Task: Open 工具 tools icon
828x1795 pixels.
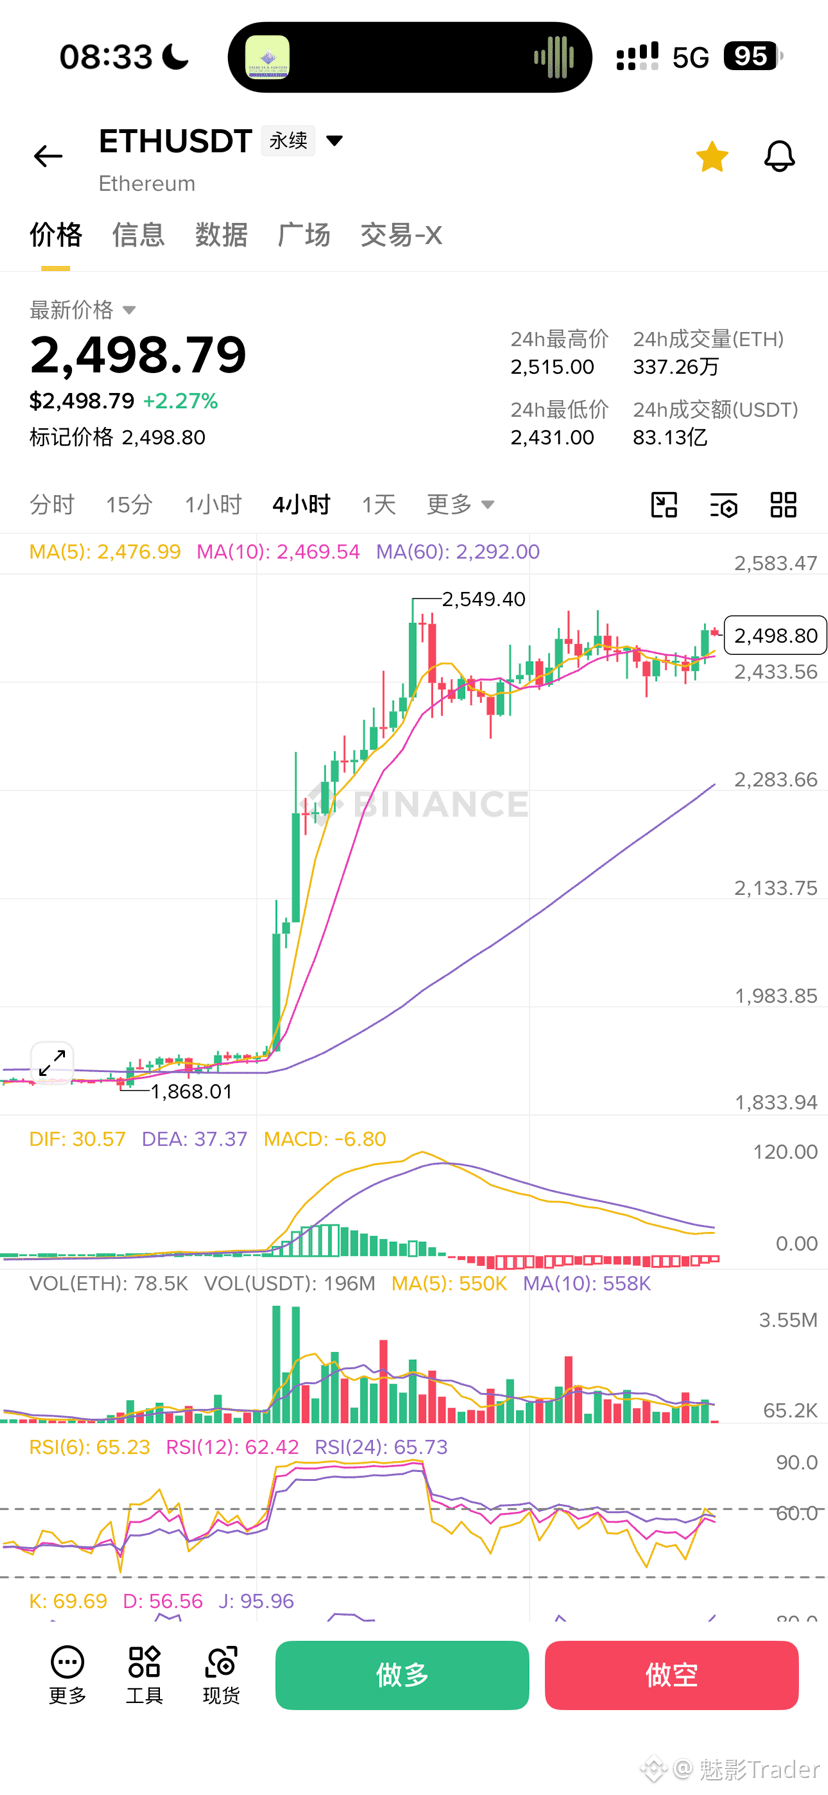Action: click(x=144, y=1675)
